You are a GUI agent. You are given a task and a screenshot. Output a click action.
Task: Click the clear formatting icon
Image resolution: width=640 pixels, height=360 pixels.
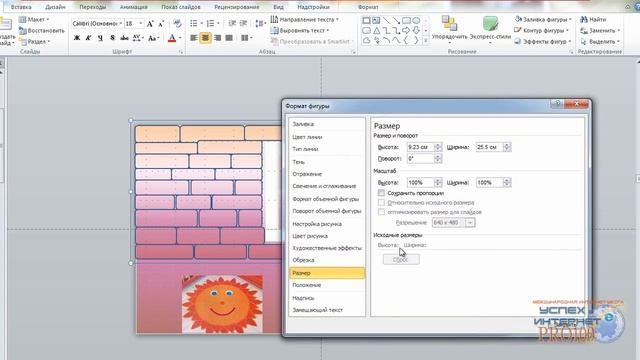point(177,24)
